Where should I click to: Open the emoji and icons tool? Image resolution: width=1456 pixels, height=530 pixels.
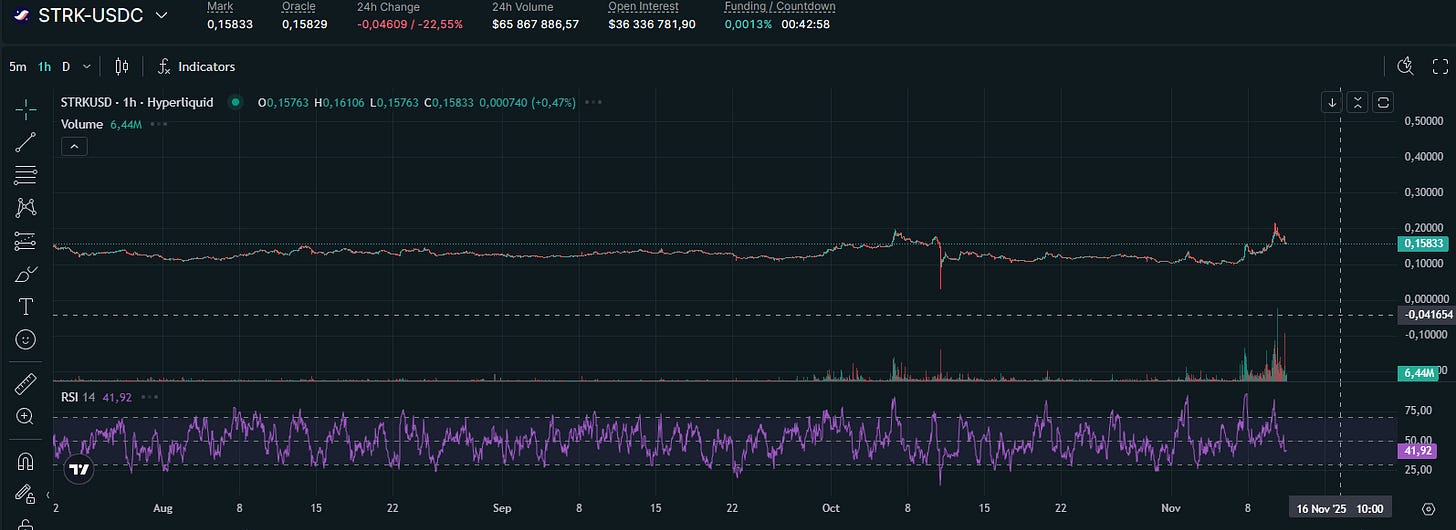26,339
